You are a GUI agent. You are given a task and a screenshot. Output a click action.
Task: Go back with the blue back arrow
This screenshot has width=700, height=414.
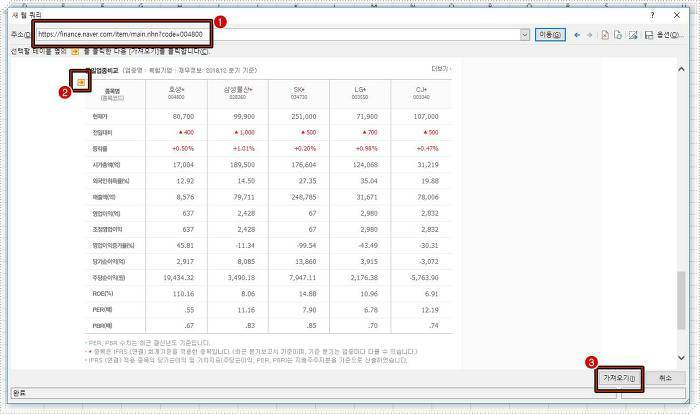point(577,35)
